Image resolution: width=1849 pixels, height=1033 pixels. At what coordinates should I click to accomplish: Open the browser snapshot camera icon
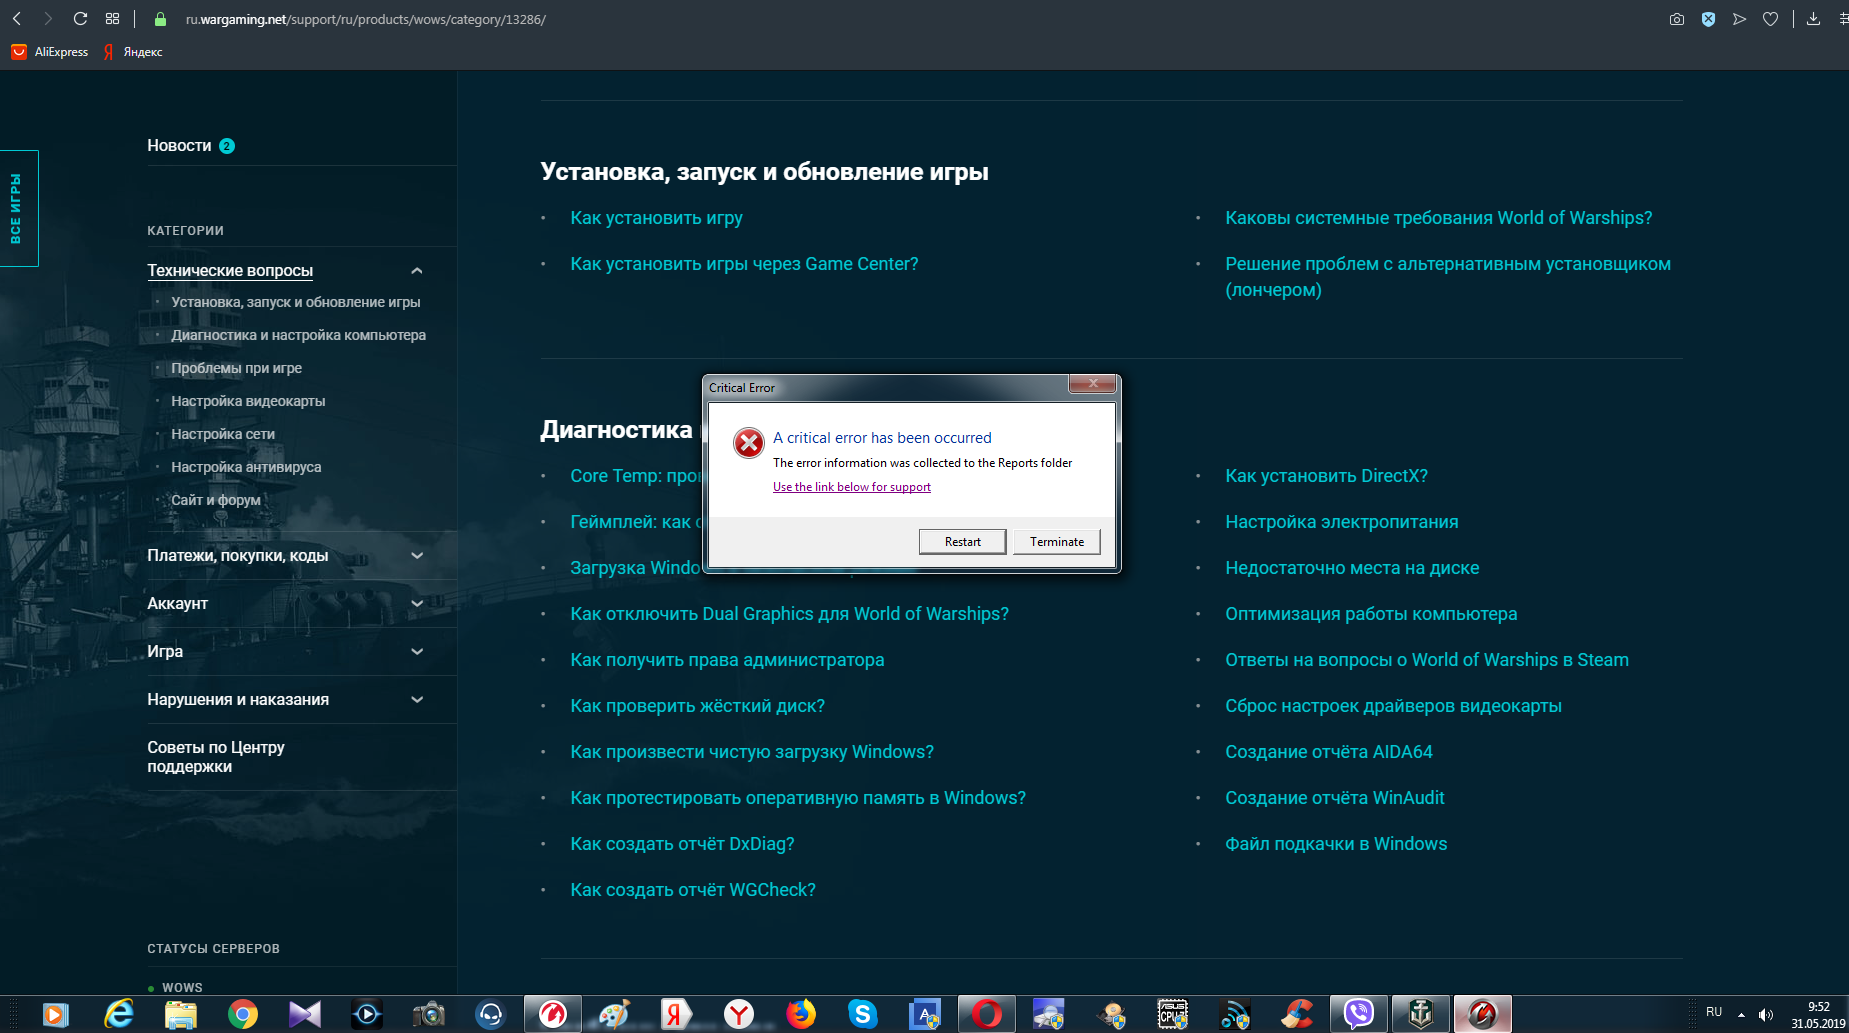1677,19
